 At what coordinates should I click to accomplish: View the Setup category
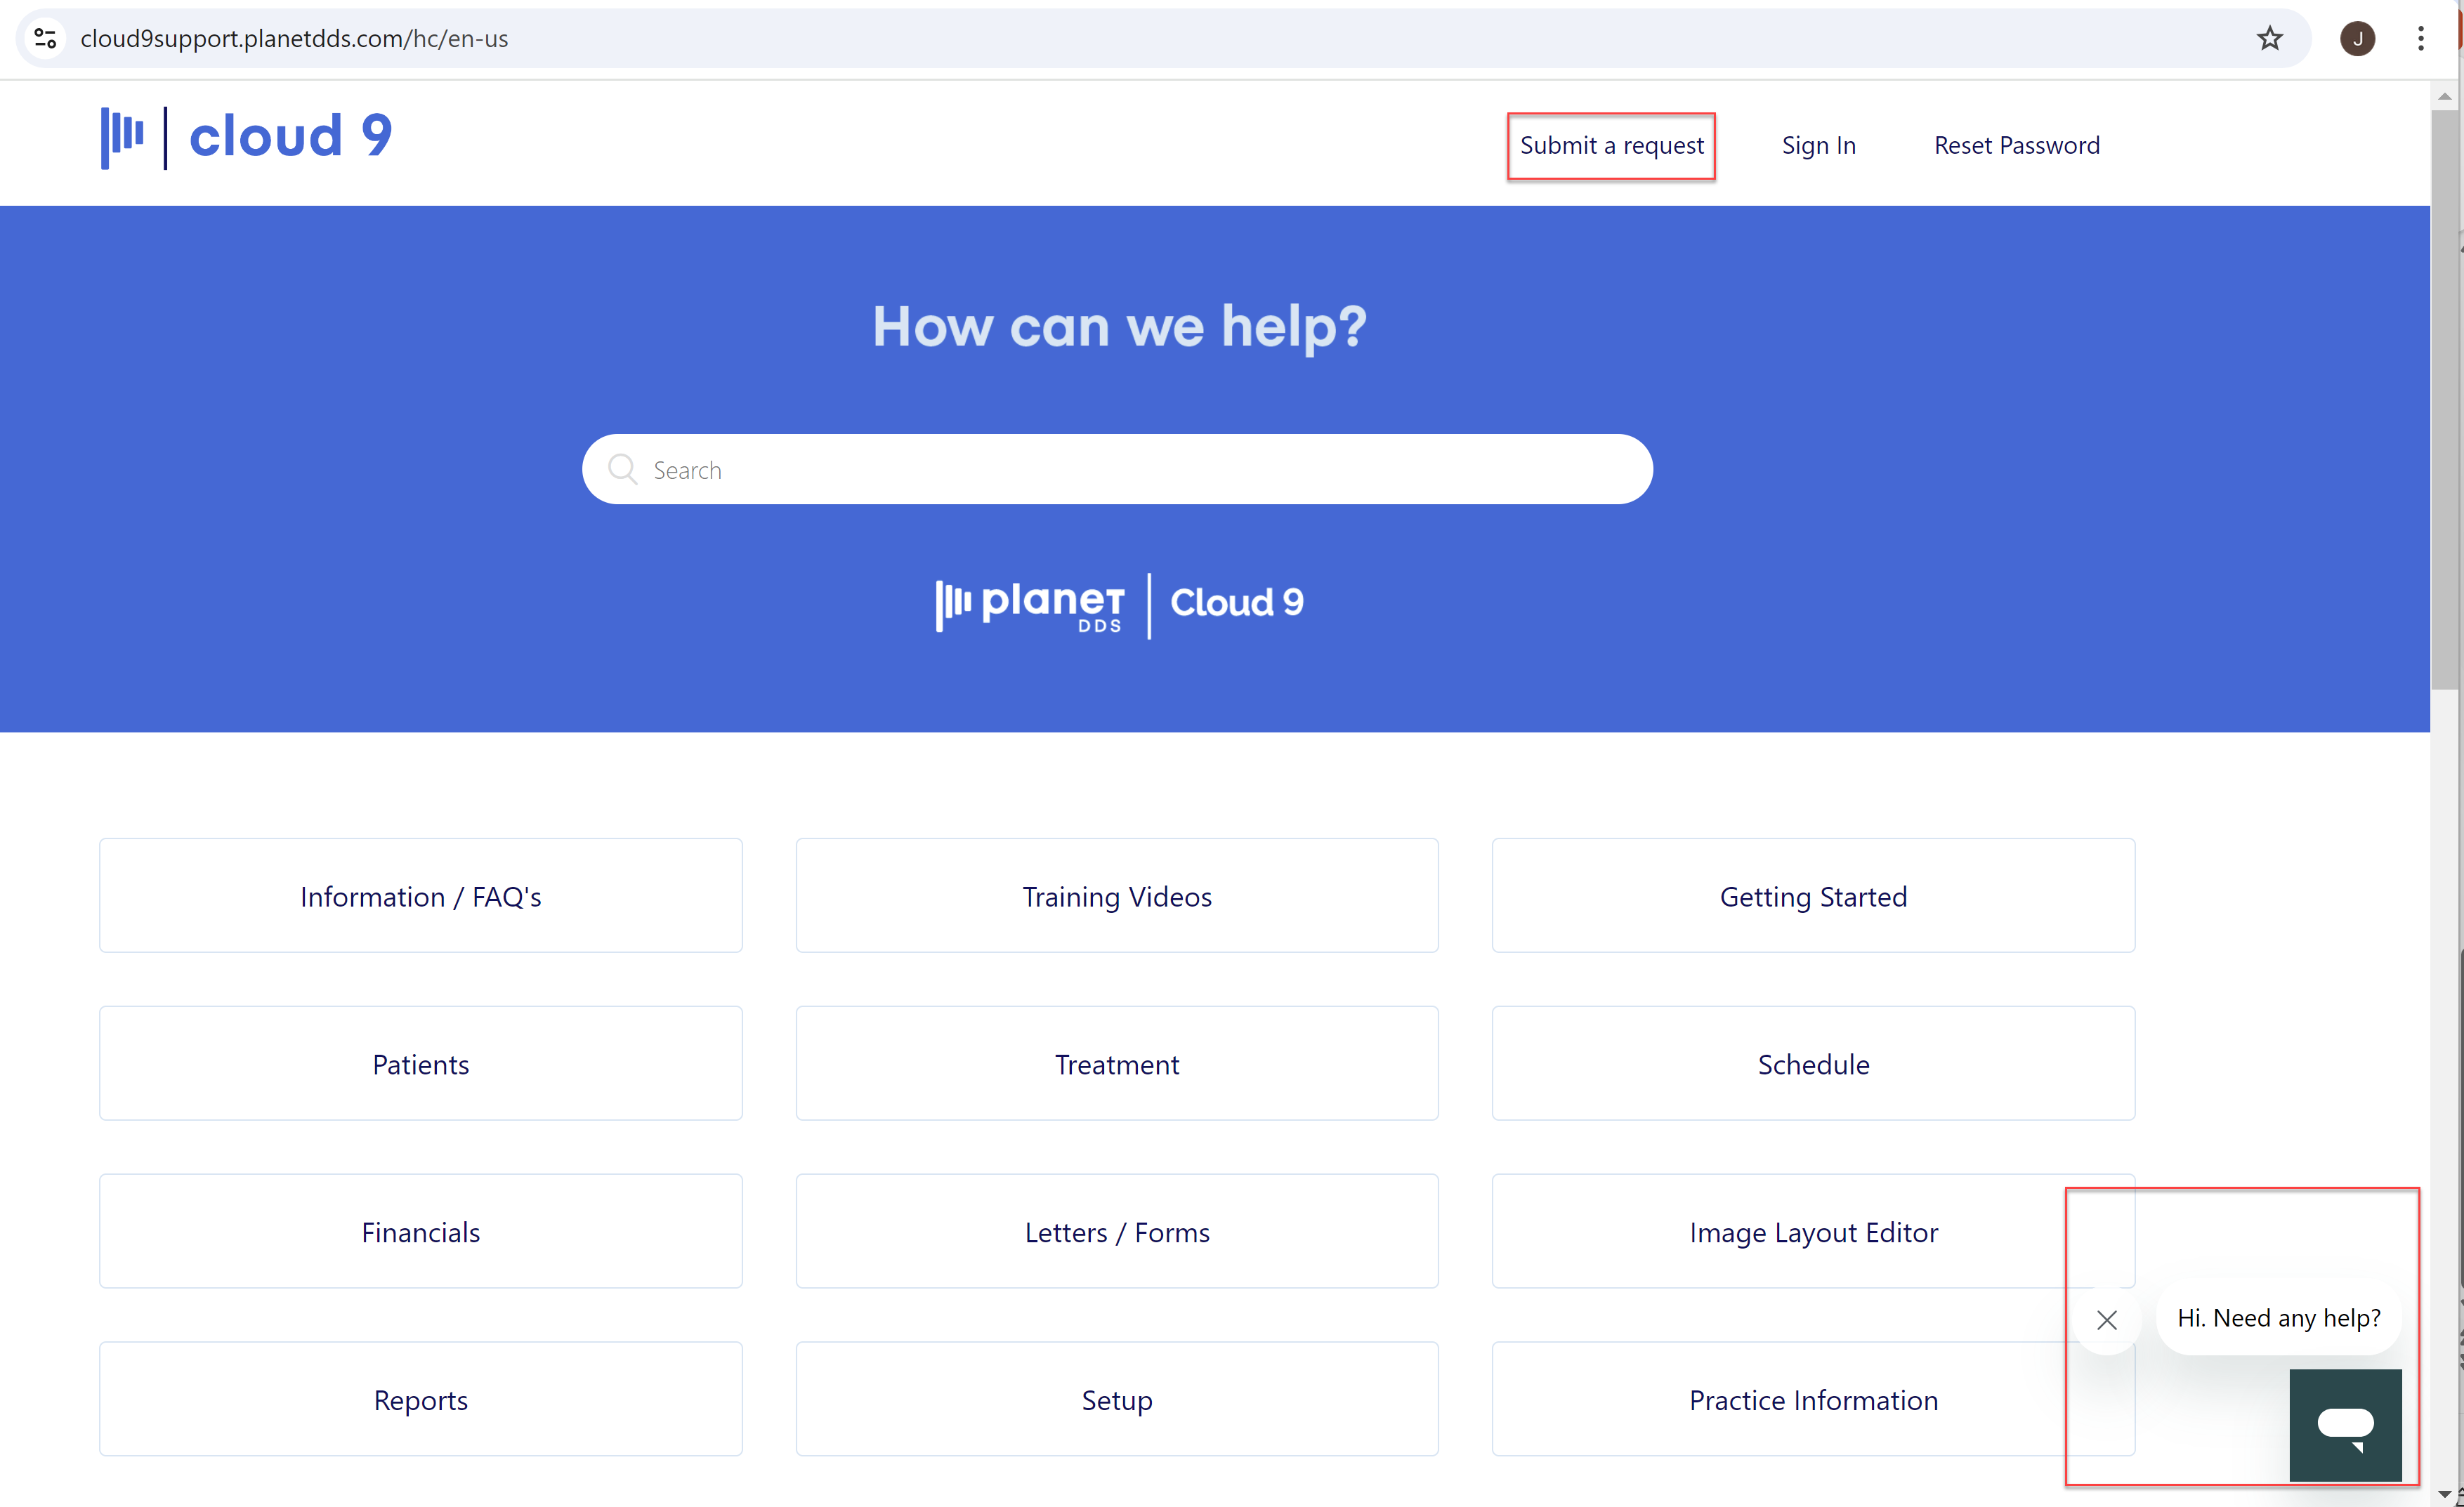coord(1117,1400)
